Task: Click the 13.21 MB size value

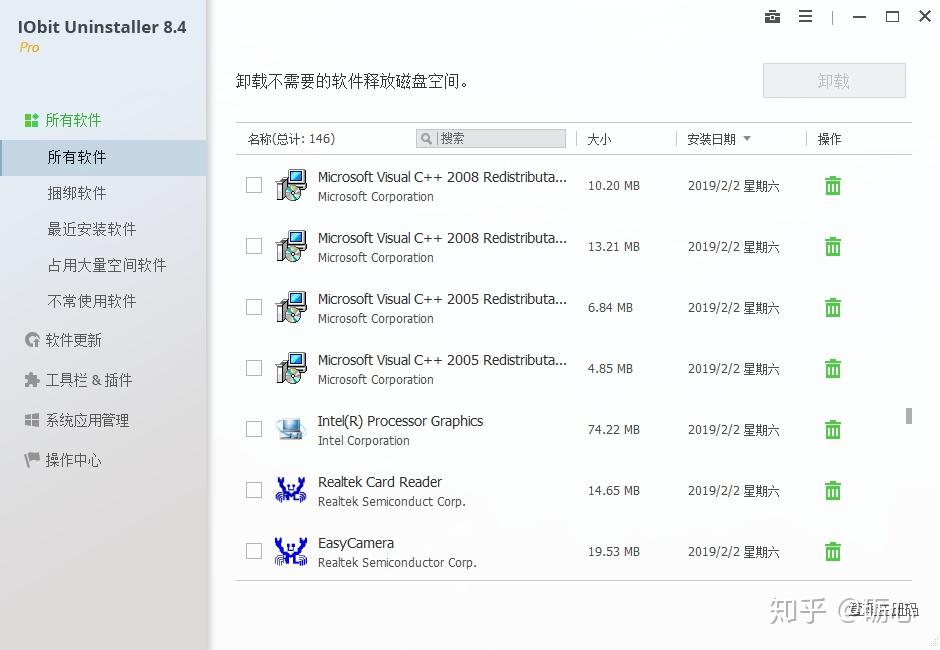Action: pos(613,246)
